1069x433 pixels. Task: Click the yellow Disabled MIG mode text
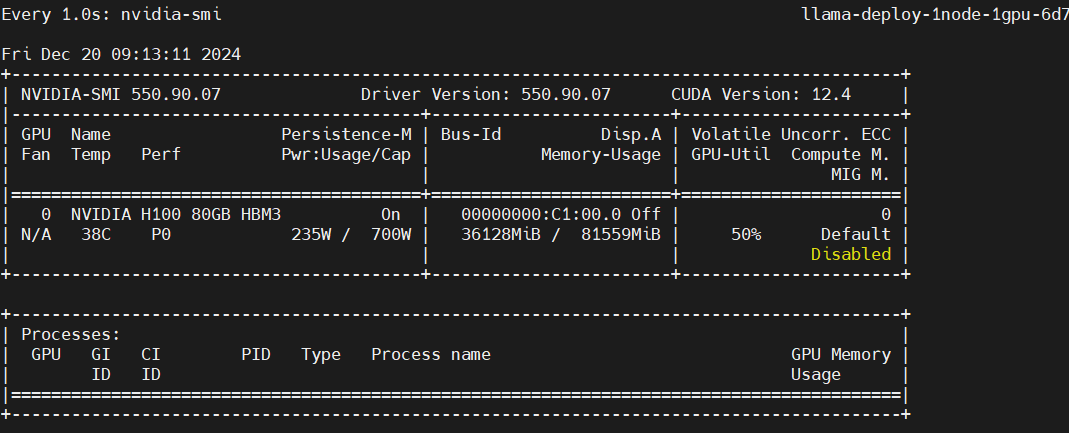point(850,254)
